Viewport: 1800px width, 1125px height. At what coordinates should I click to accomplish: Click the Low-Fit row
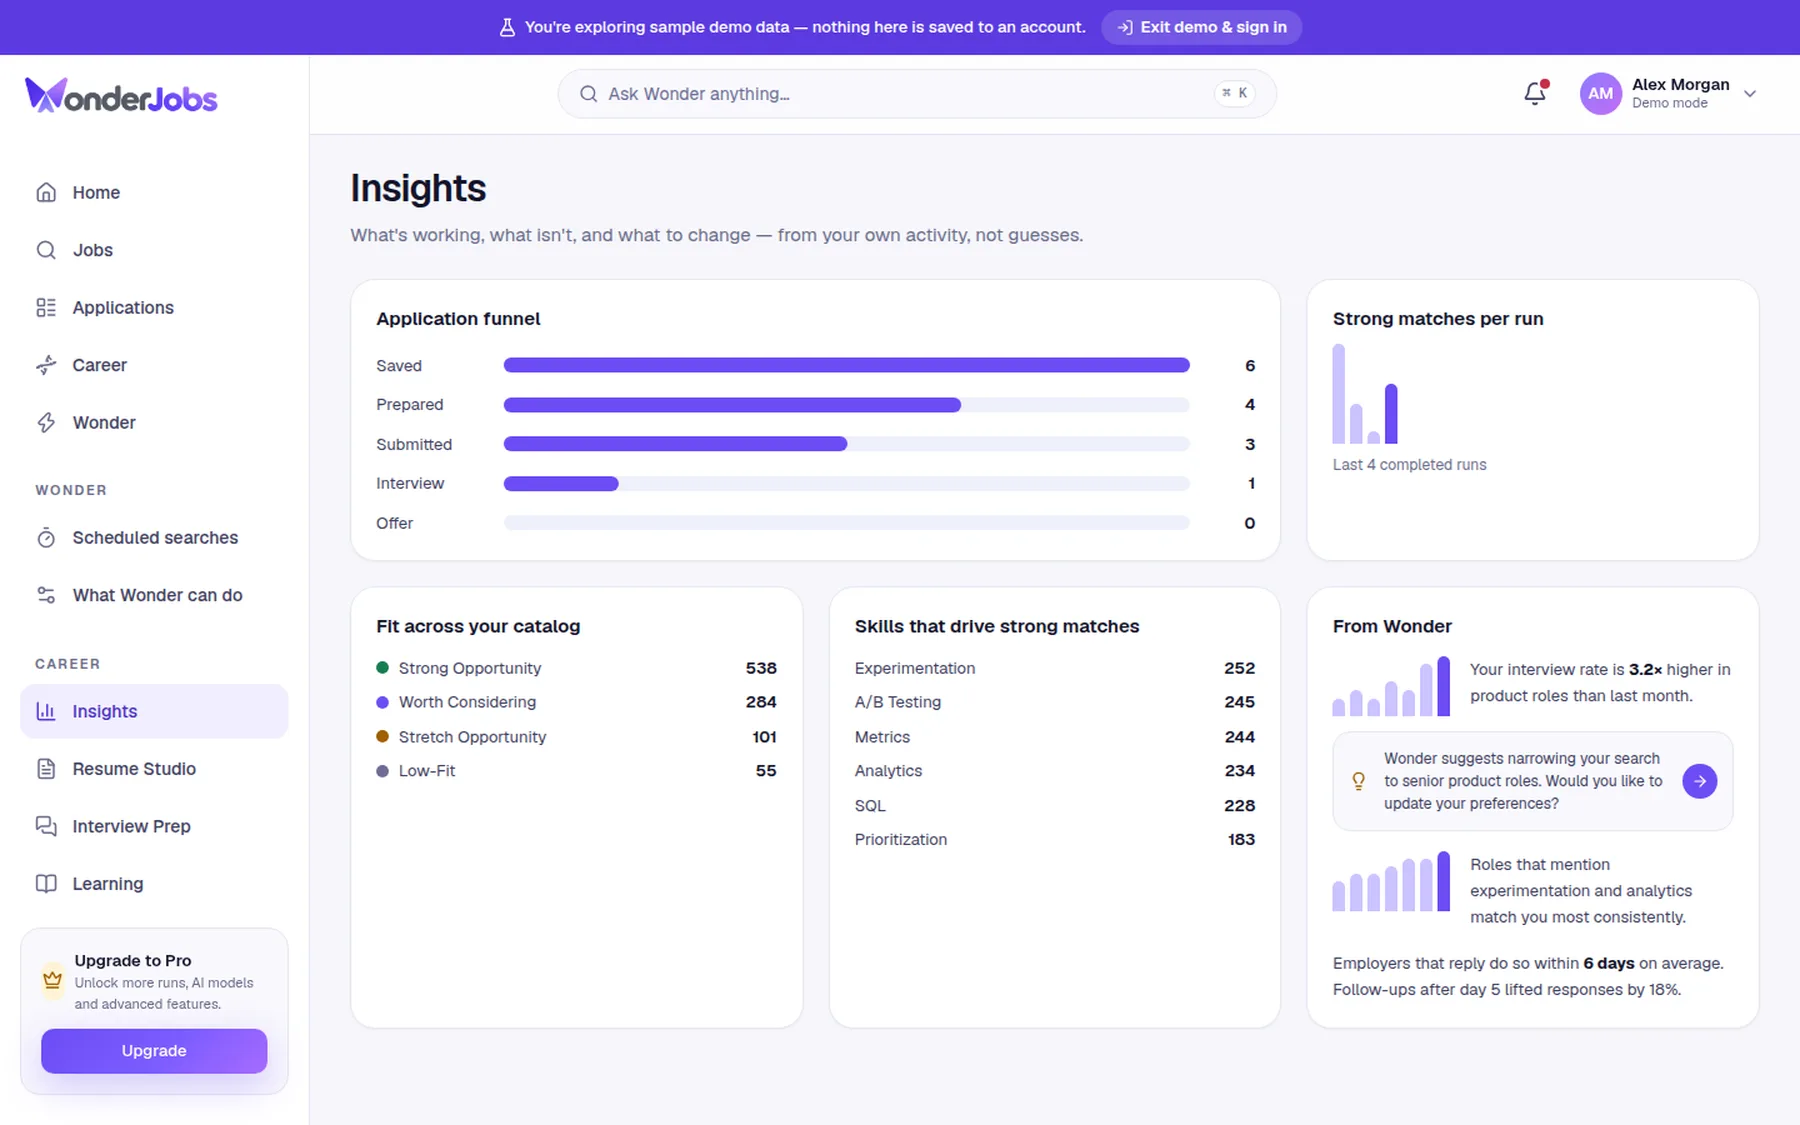[x=576, y=771]
